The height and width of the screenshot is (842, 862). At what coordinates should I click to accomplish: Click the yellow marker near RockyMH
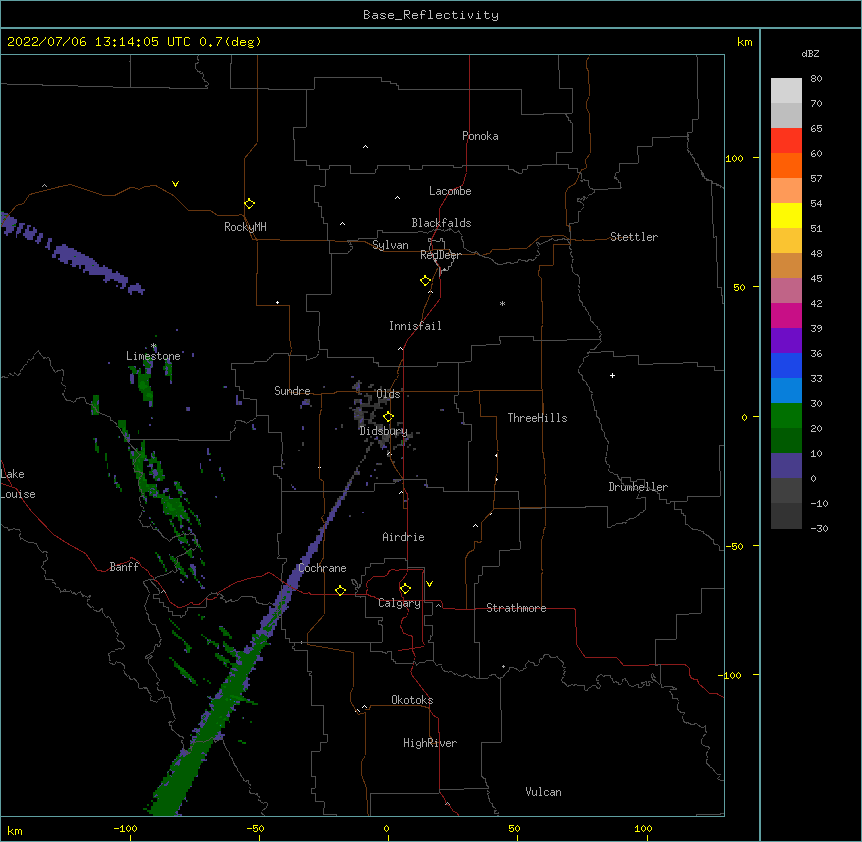coord(249,204)
